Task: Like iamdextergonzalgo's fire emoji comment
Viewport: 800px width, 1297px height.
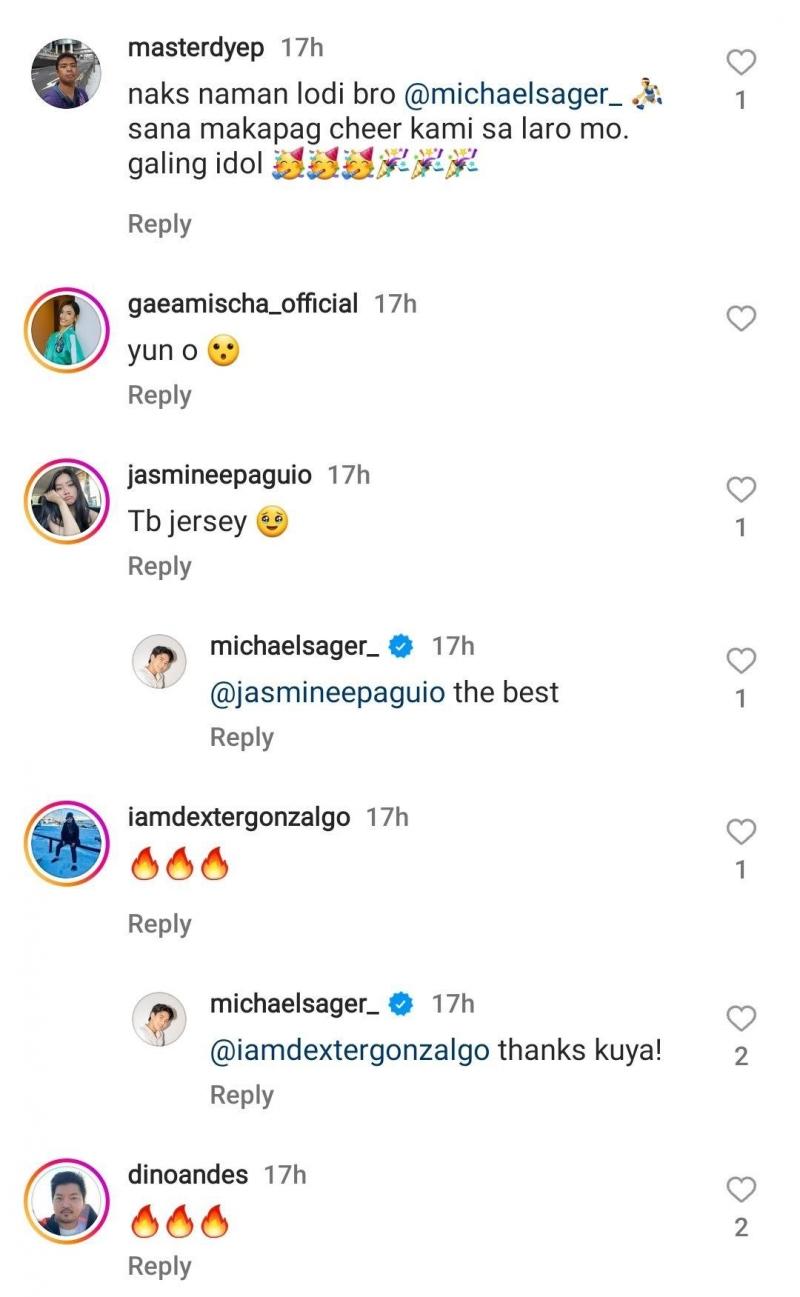Action: pos(740,832)
